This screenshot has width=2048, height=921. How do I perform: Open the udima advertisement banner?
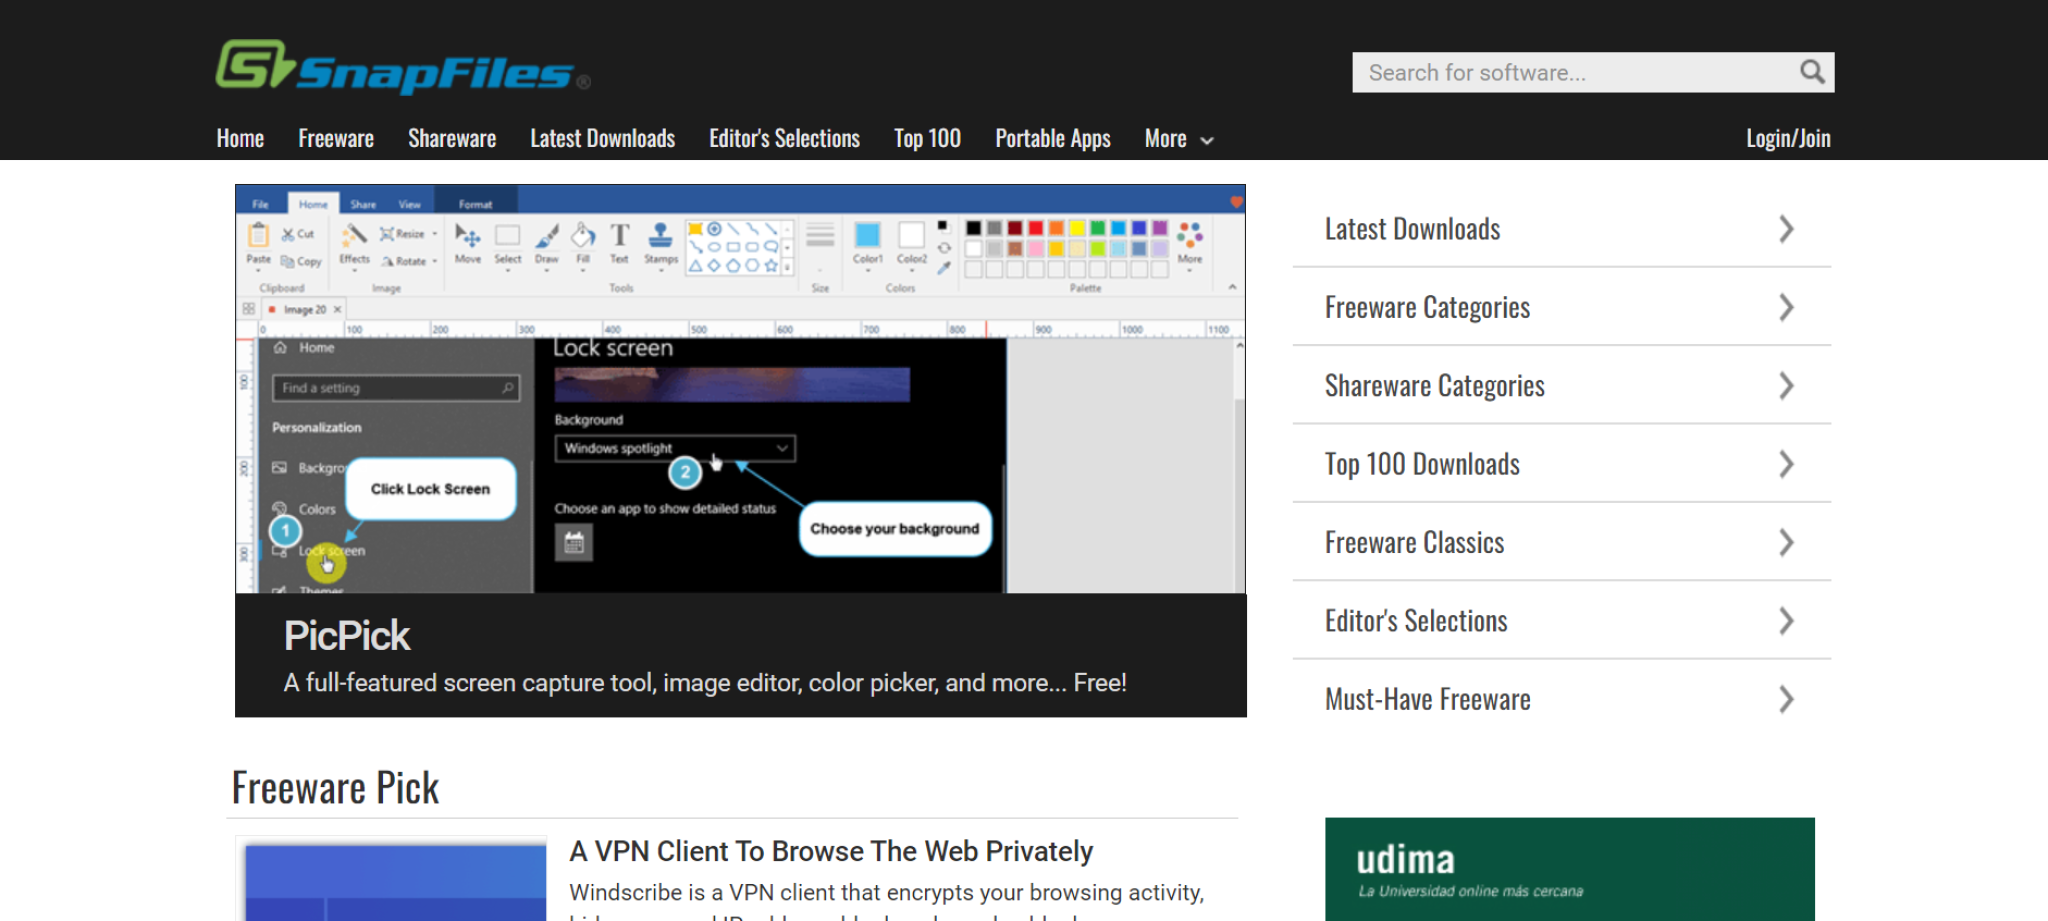click(1568, 868)
